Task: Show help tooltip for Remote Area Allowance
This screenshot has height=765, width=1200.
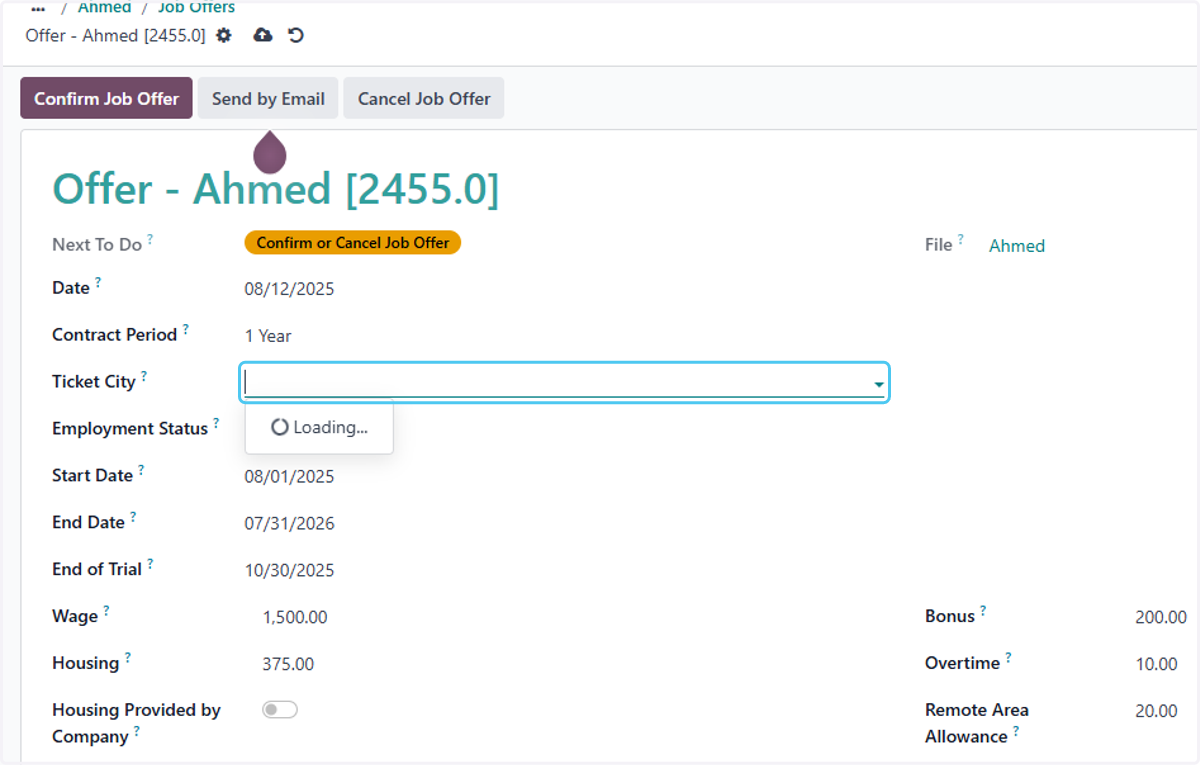Action: (x=1016, y=731)
